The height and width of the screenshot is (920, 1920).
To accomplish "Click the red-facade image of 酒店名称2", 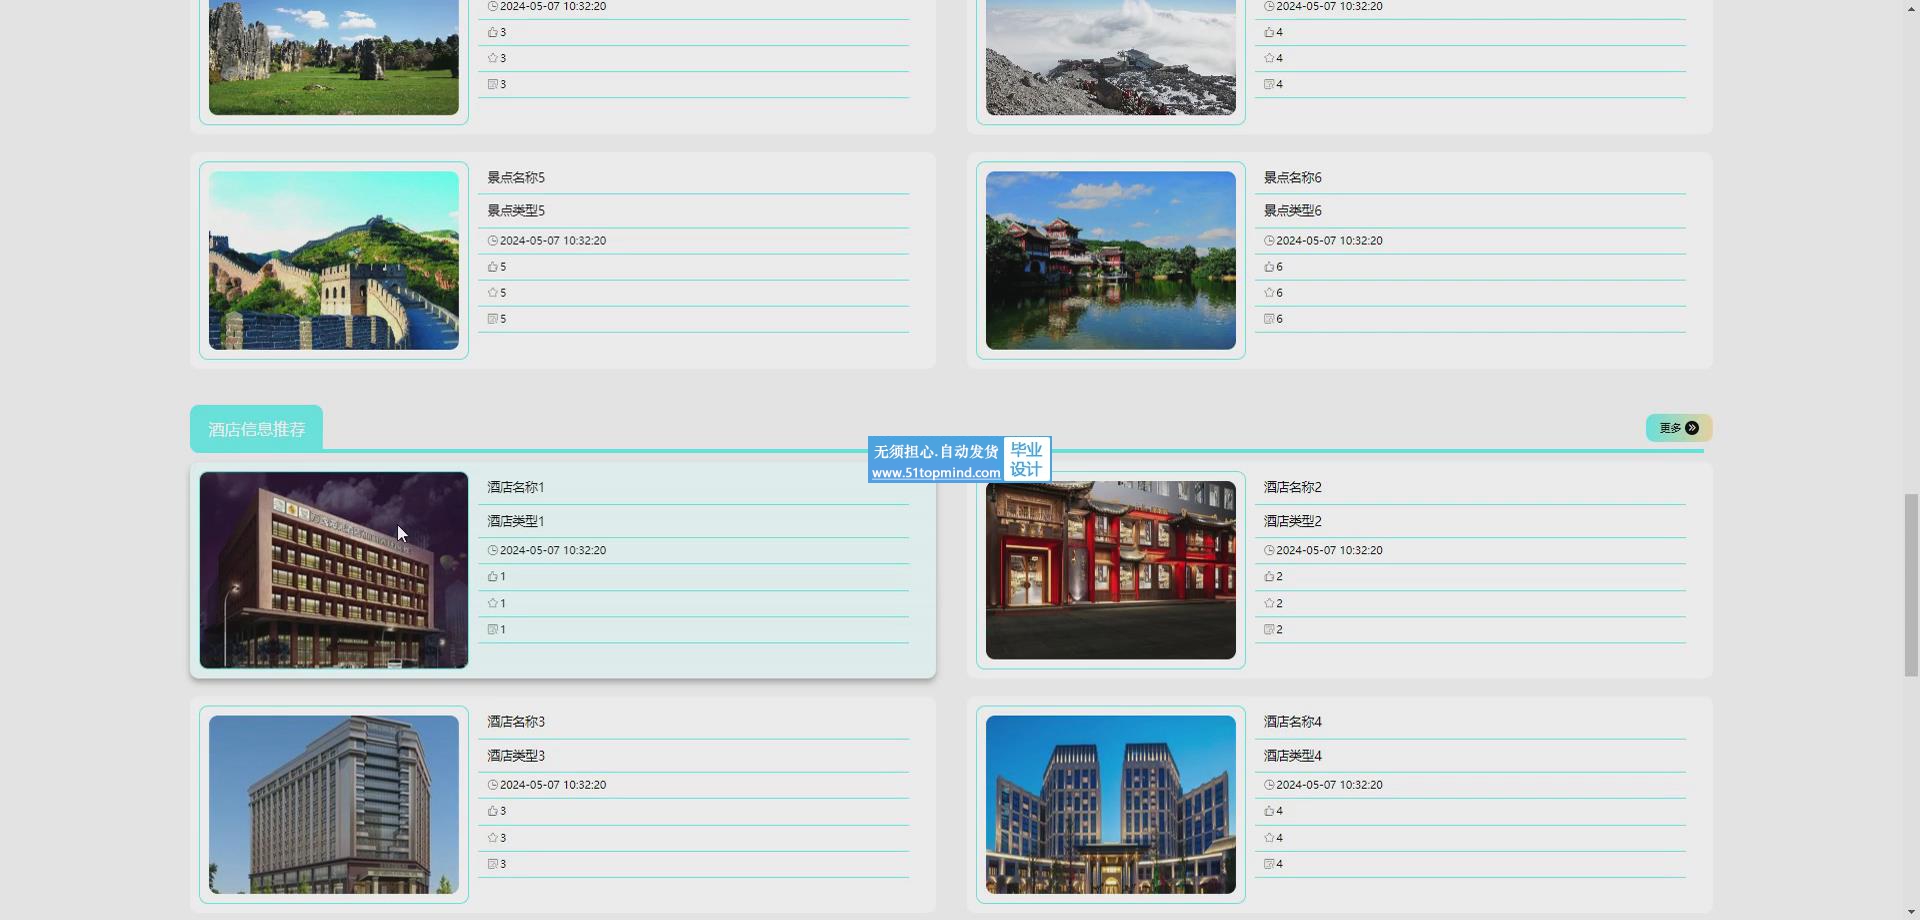I will click(1111, 570).
